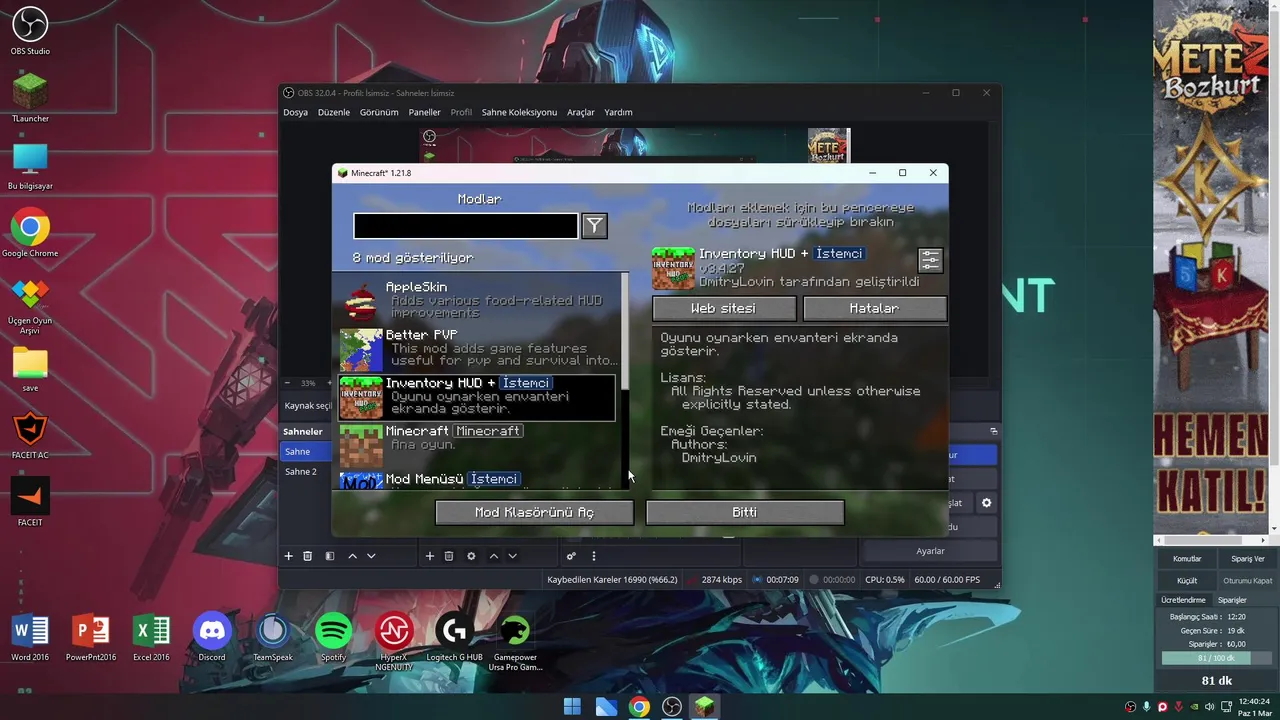The width and height of the screenshot is (1280, 720).
Task: Open Bu bilgisayar desktop icon
Action: (30, 166)
